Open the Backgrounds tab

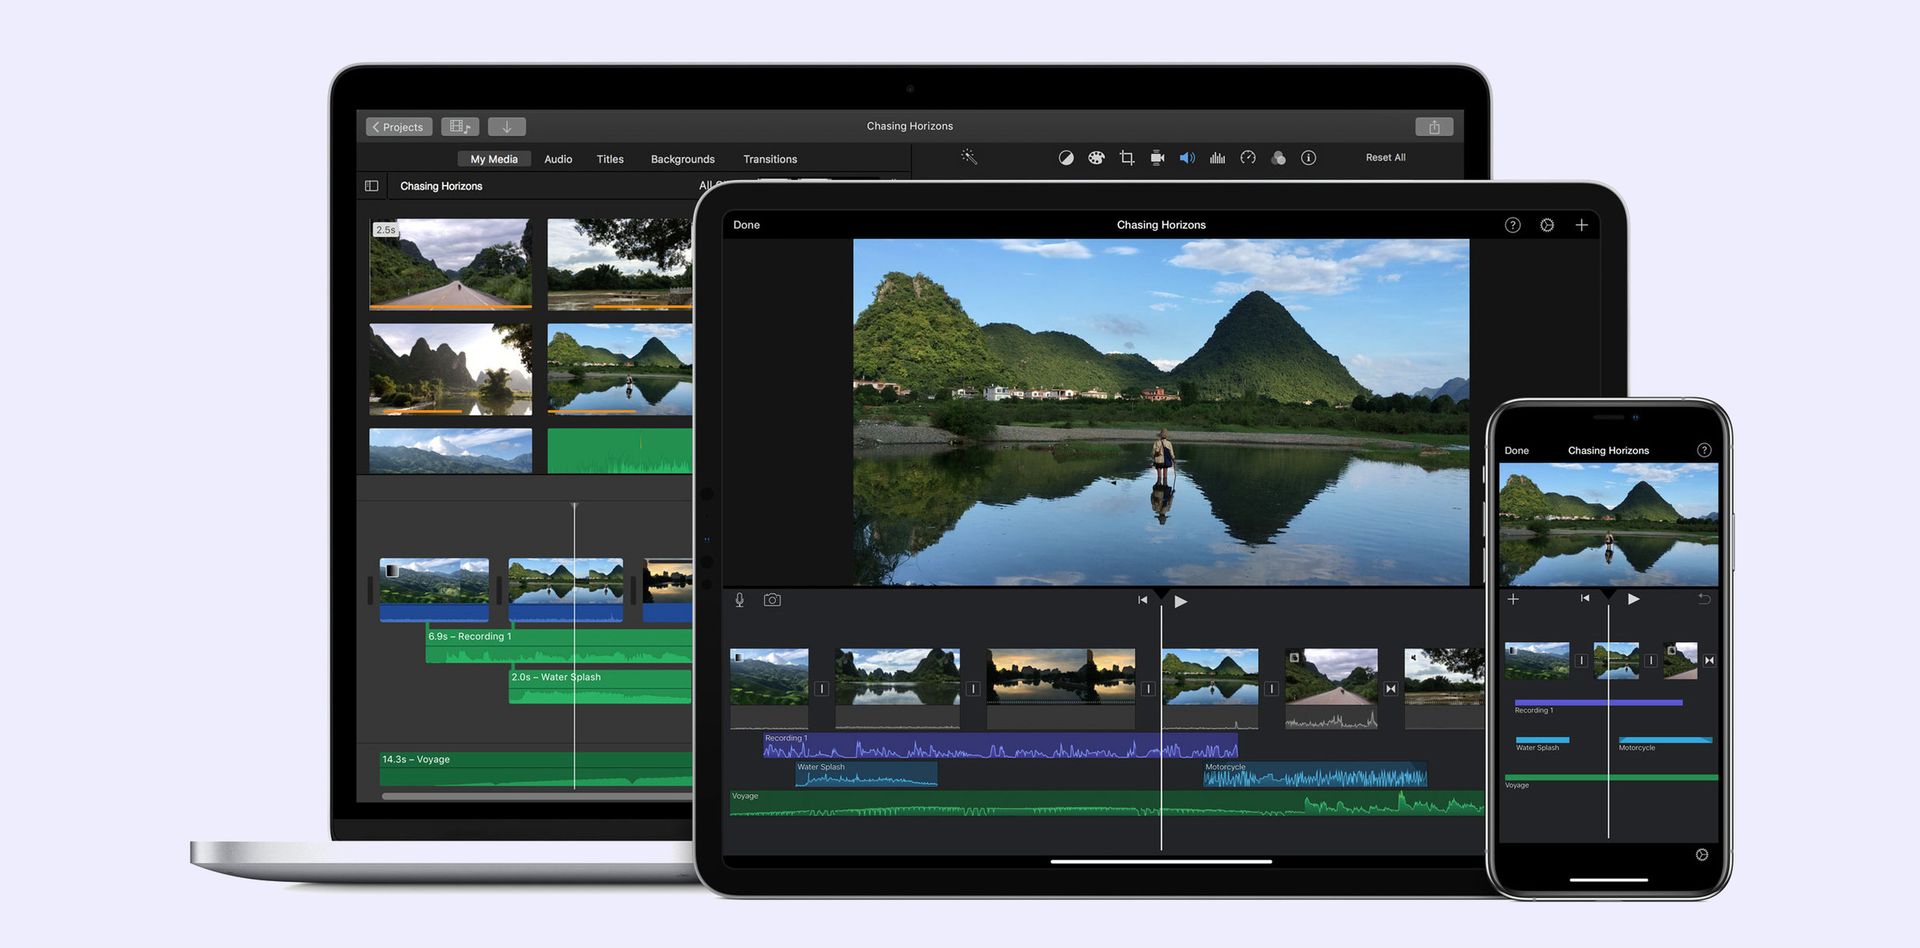(683, 159)
